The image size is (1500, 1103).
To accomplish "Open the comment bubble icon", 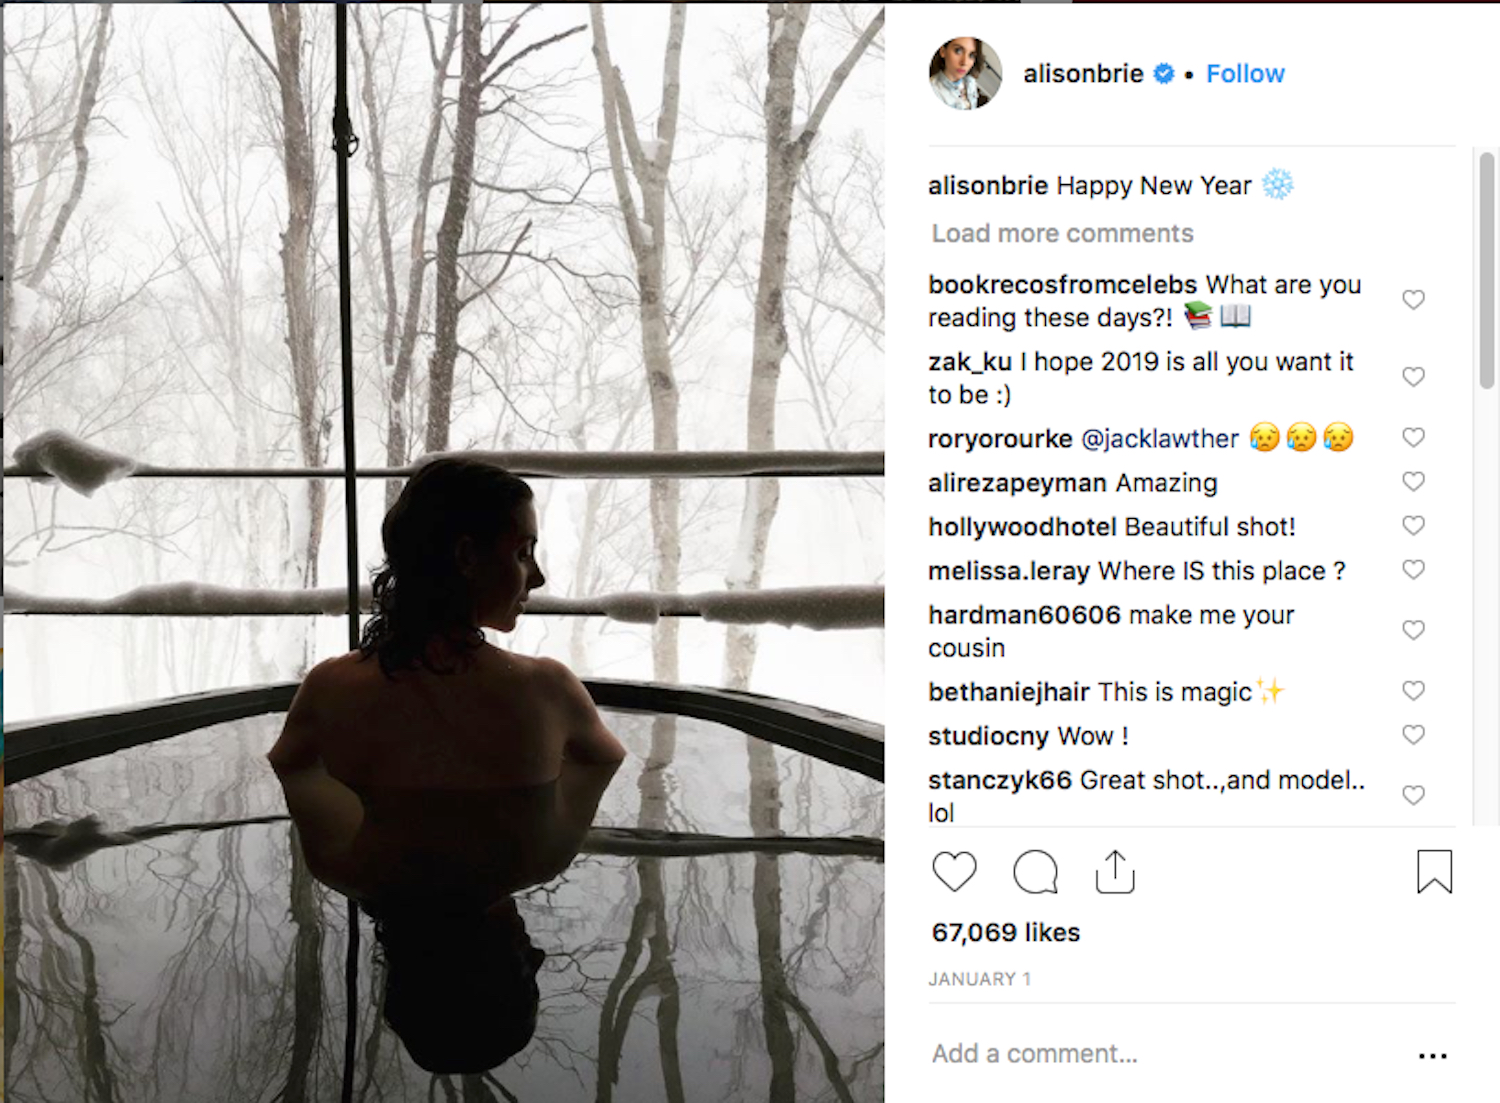I will coord(1035,872).
